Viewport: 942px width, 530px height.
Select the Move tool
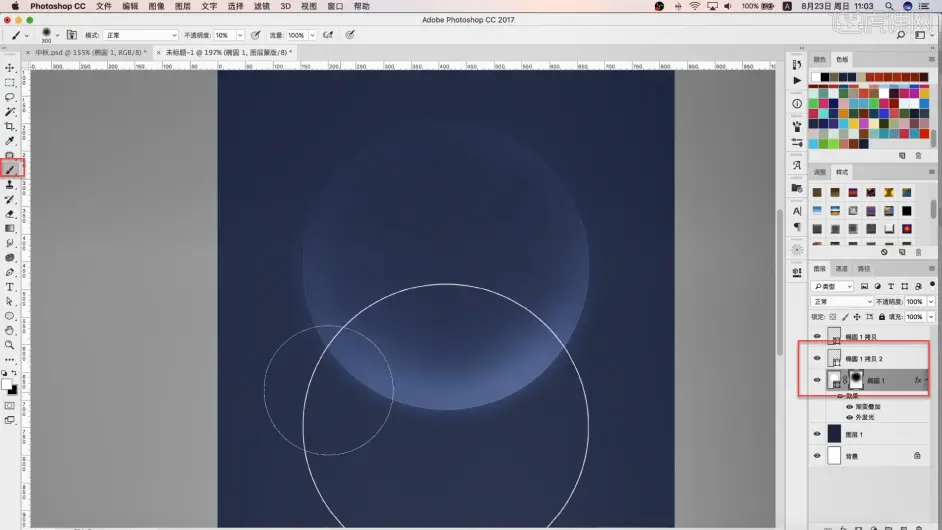coord(10,67)
